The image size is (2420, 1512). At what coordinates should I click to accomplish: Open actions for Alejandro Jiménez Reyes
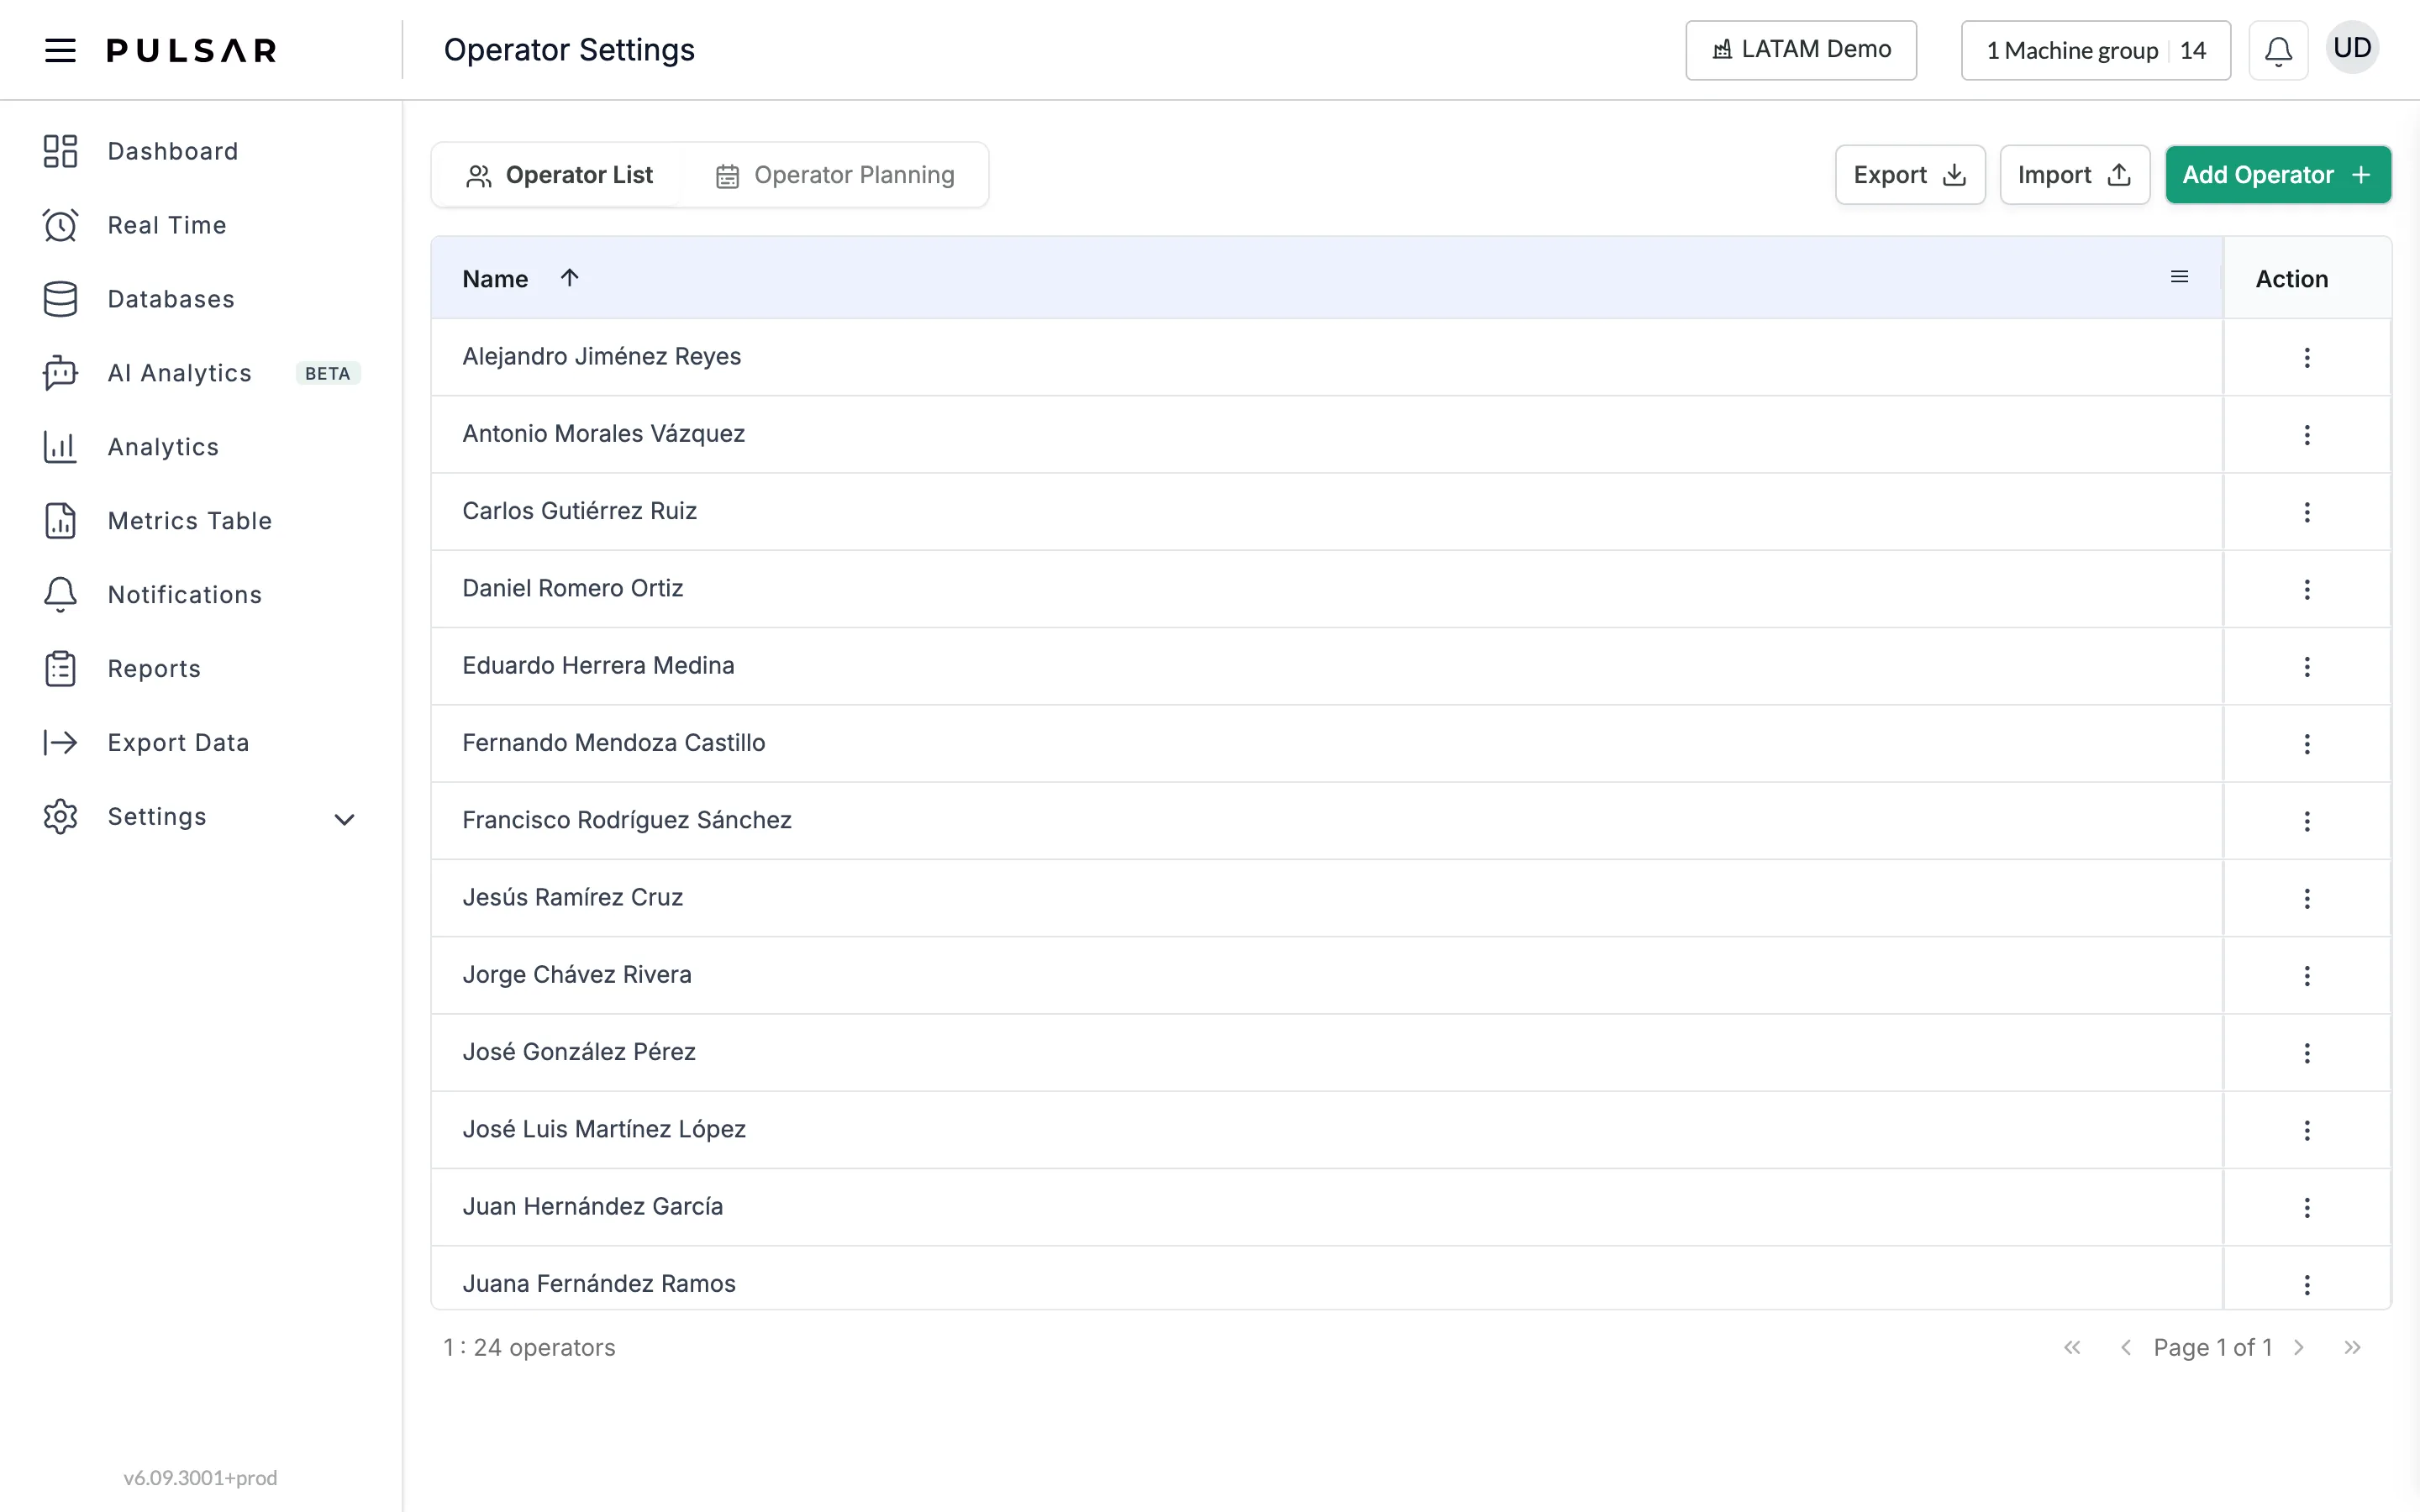pos(2307,357)
